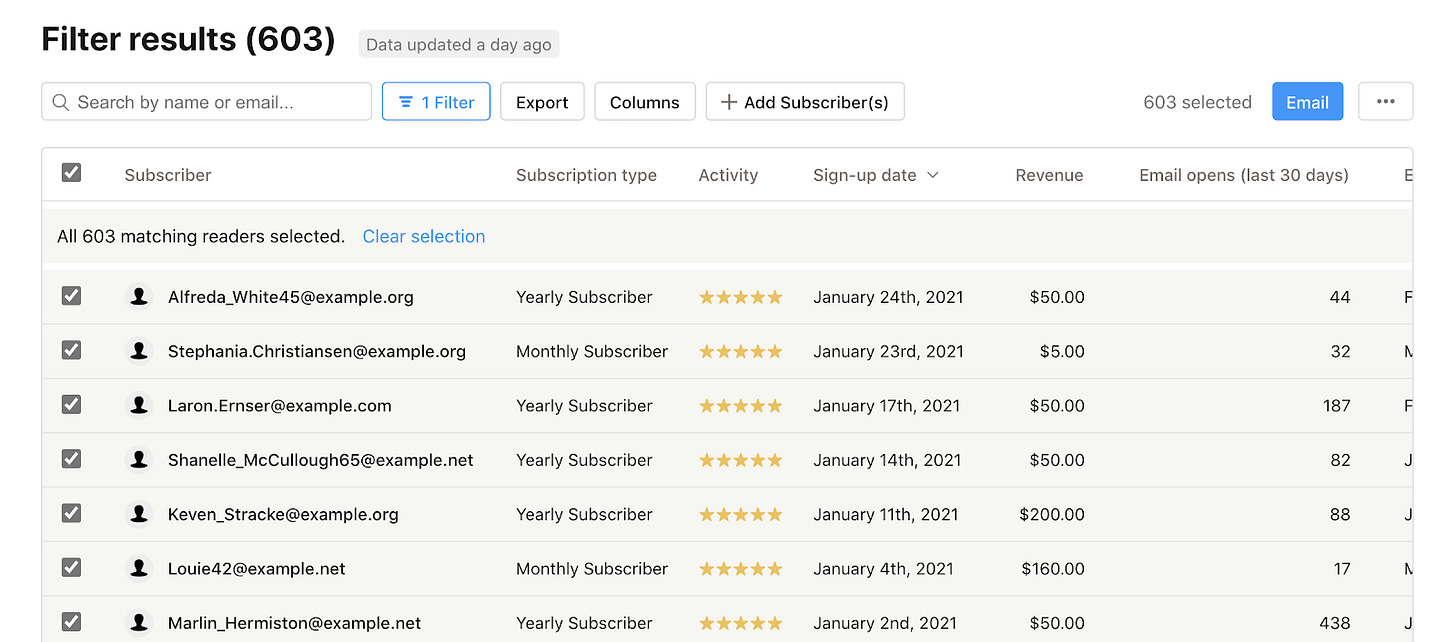
Task: Click the Clear selection link
Action: click(423, 236)
